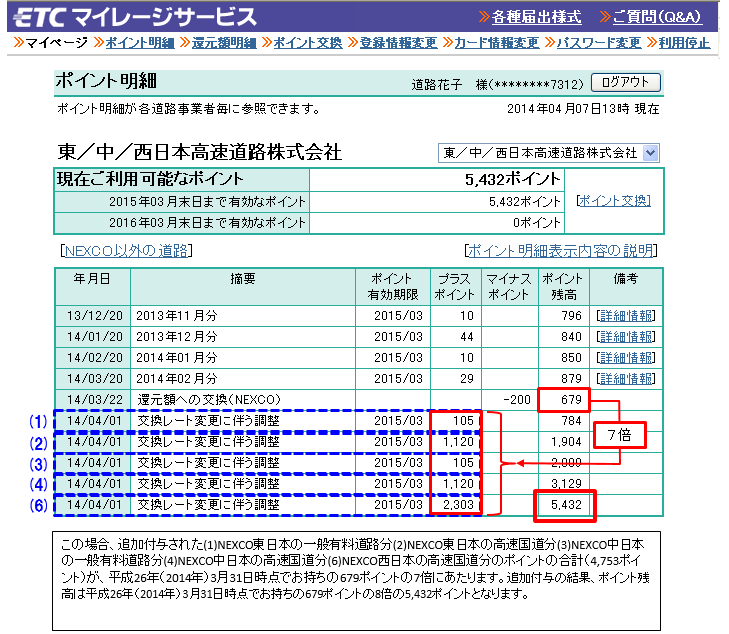Open 詳細情報 for 2014年01月分 row
Image resolution: width=729 pixels, height=634 pixels.
click(626, 358)
